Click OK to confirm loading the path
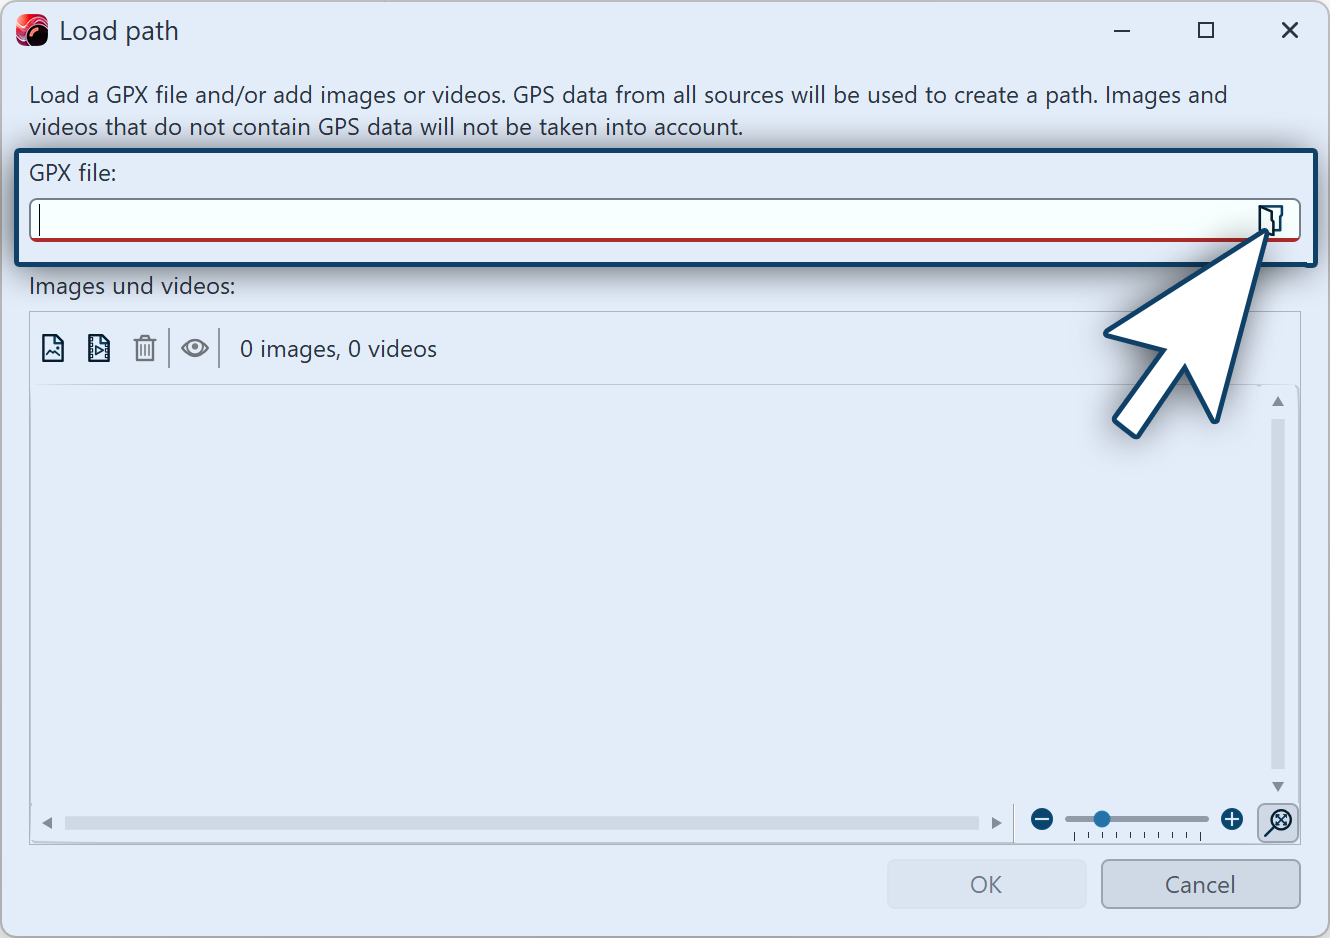1330x938 pixels. point(986,884)
